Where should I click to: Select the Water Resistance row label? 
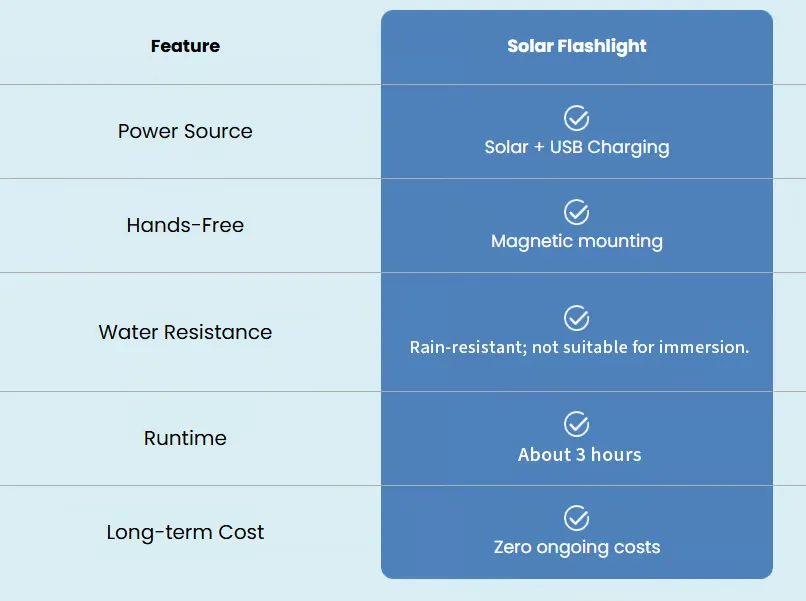coord(185,332)
